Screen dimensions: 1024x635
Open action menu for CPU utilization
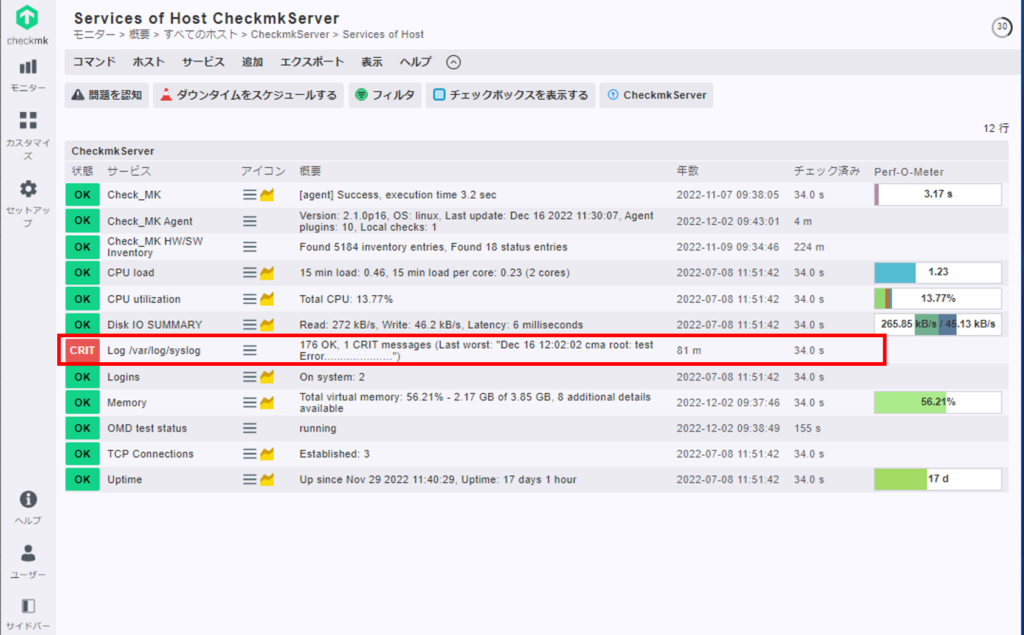click(249, 299)
